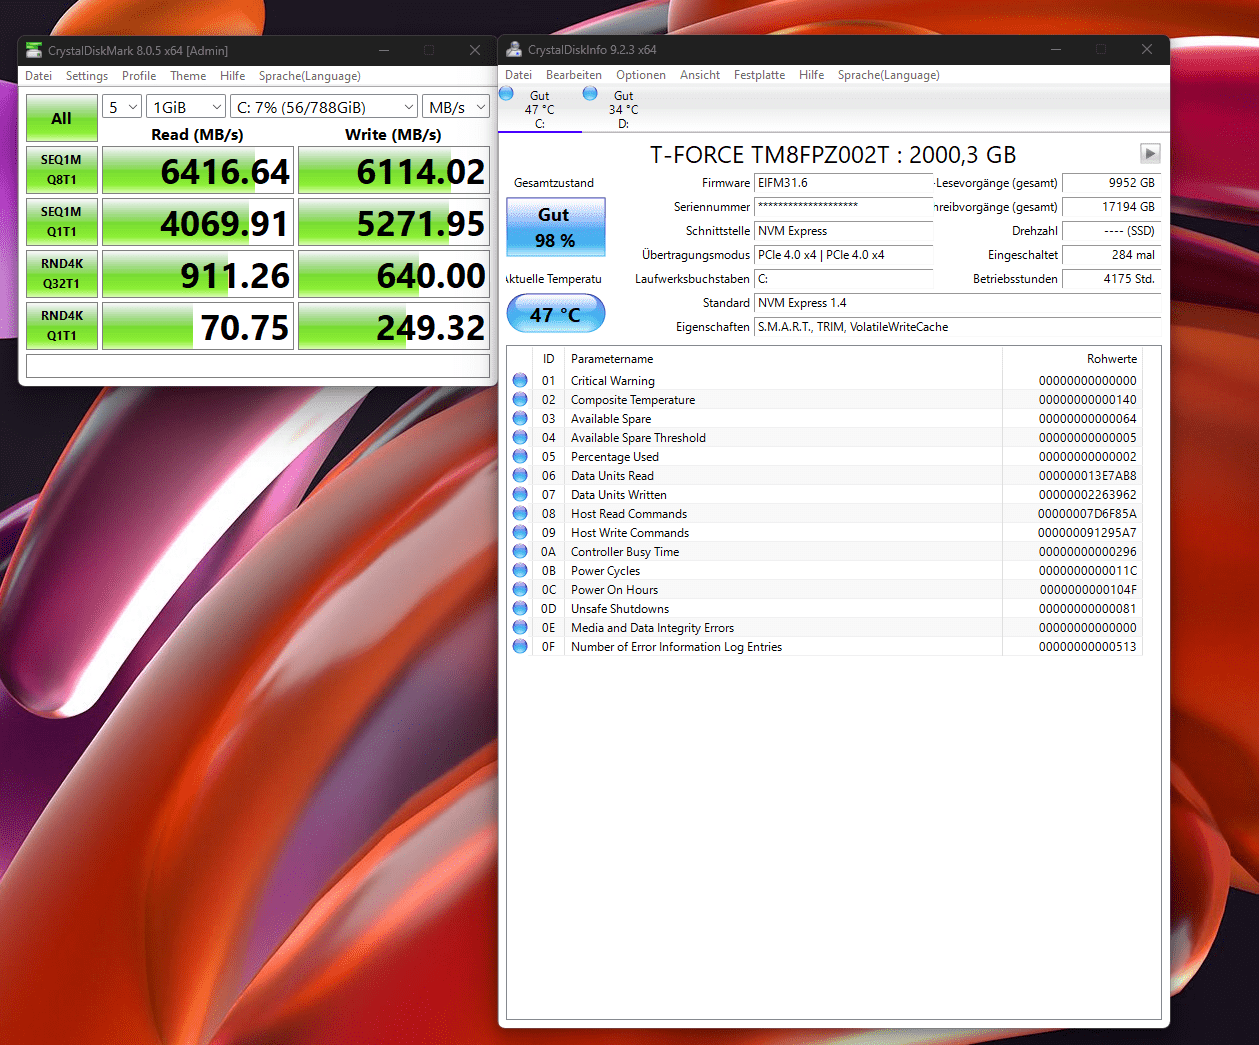Select the Power Cycles row
This screenshot has height=1045, width=1259.
coord(825,571)
